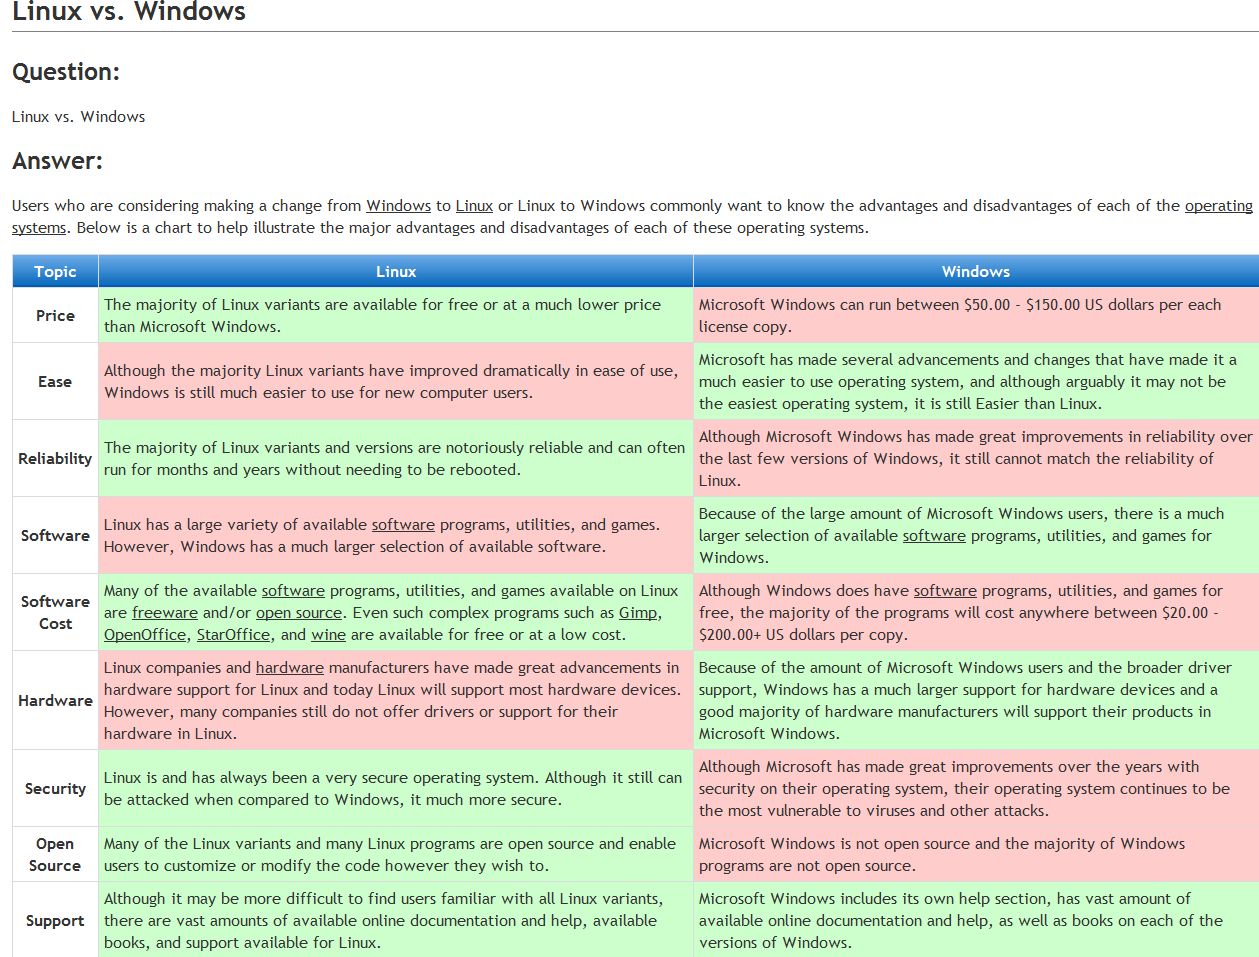Open the 'open source' hyperlink
This screenshot has width=1259, height=957.
click(x=299, y=613)
